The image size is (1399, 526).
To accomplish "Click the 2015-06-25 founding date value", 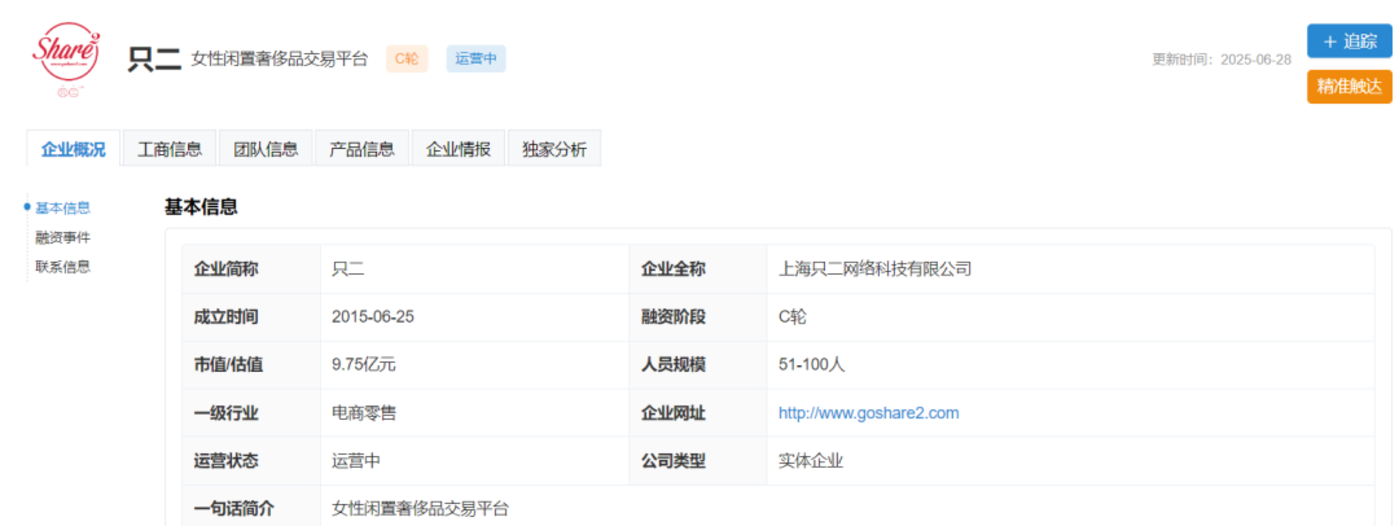I will pos(373,317).
